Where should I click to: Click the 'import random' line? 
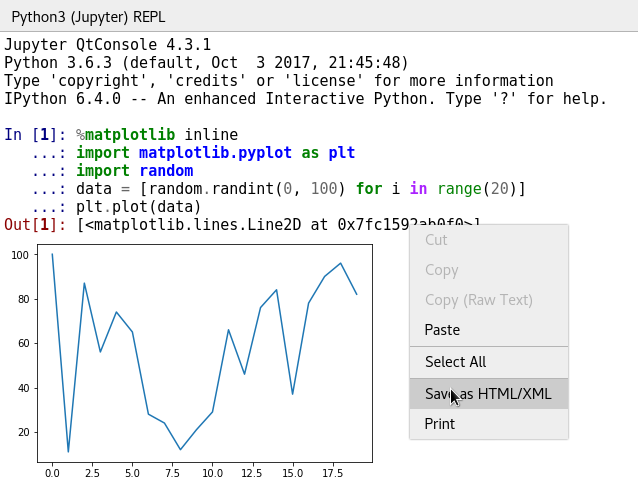click(135, 171)
